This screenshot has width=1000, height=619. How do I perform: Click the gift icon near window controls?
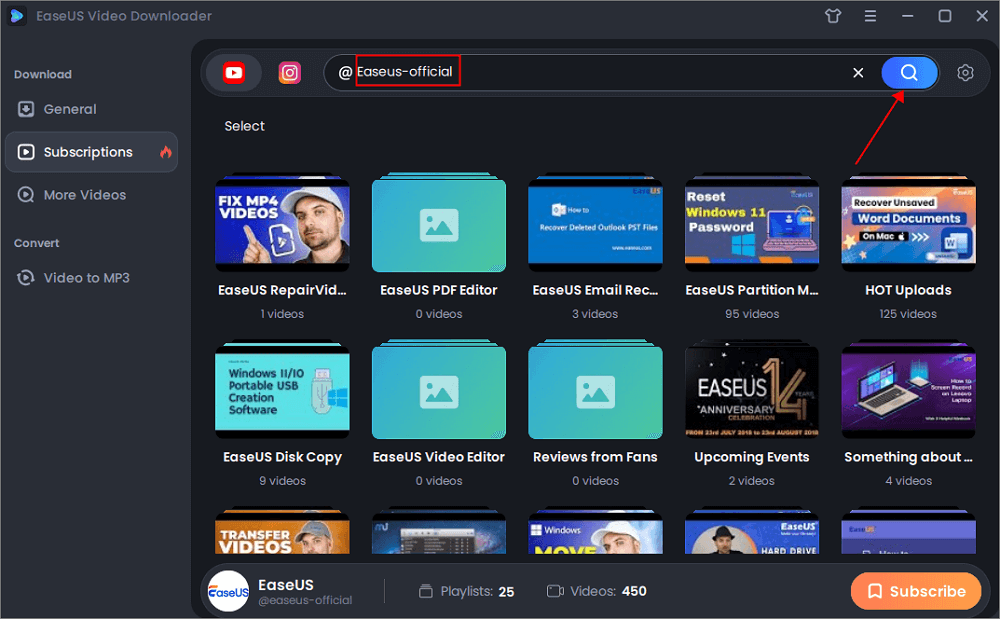pyautogui.click(x=833, y=16)
